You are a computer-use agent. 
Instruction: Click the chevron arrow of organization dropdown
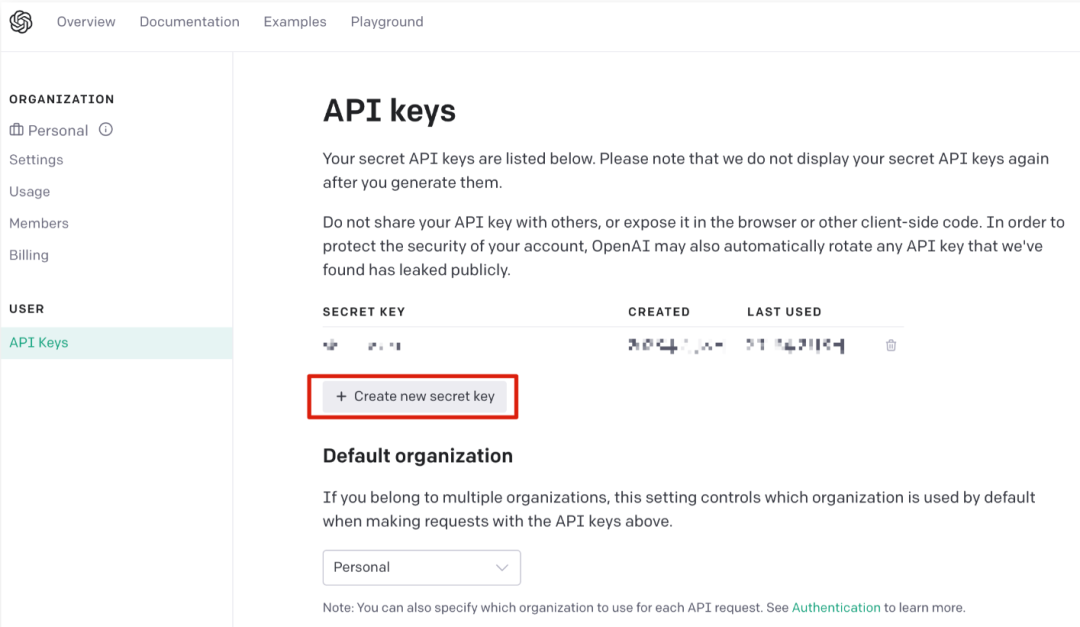click(502, 567)
